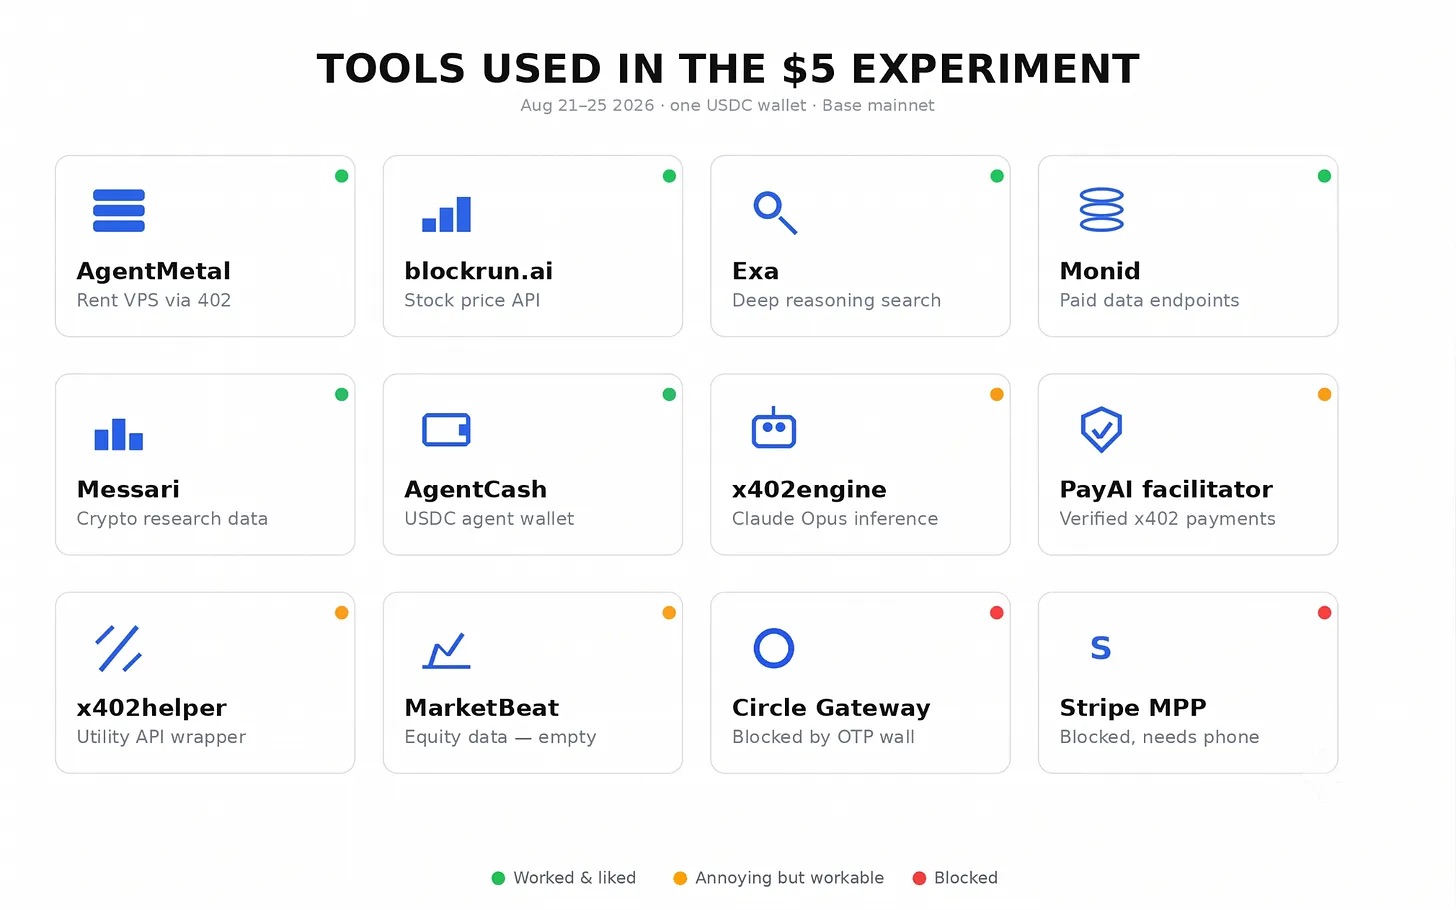Click the x402helper diagonal slashes icon

pyautogui.click(x=119, y=648)
